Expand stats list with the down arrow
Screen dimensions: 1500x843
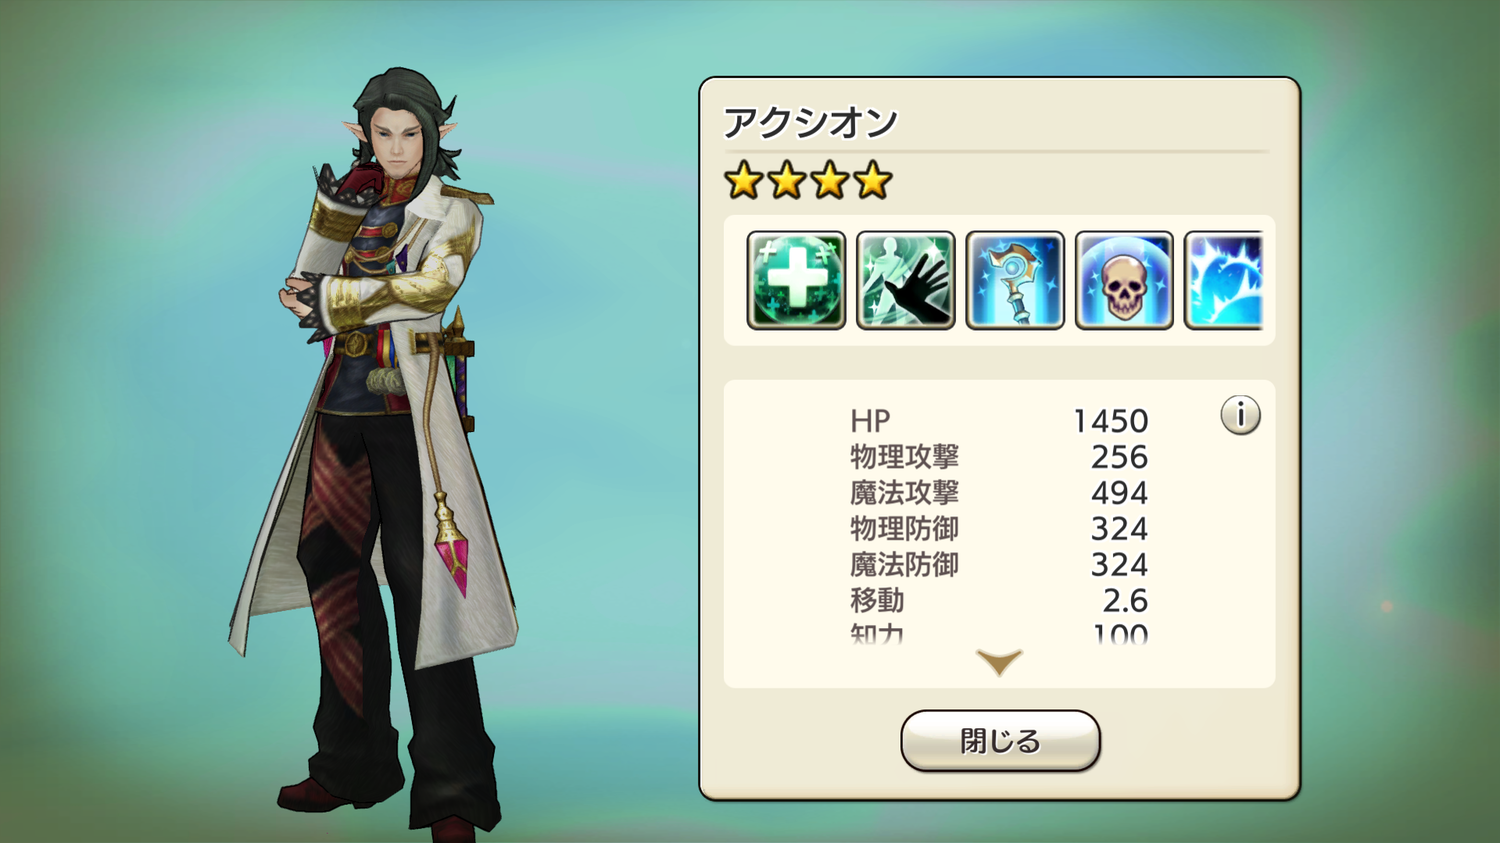point(999,662)
